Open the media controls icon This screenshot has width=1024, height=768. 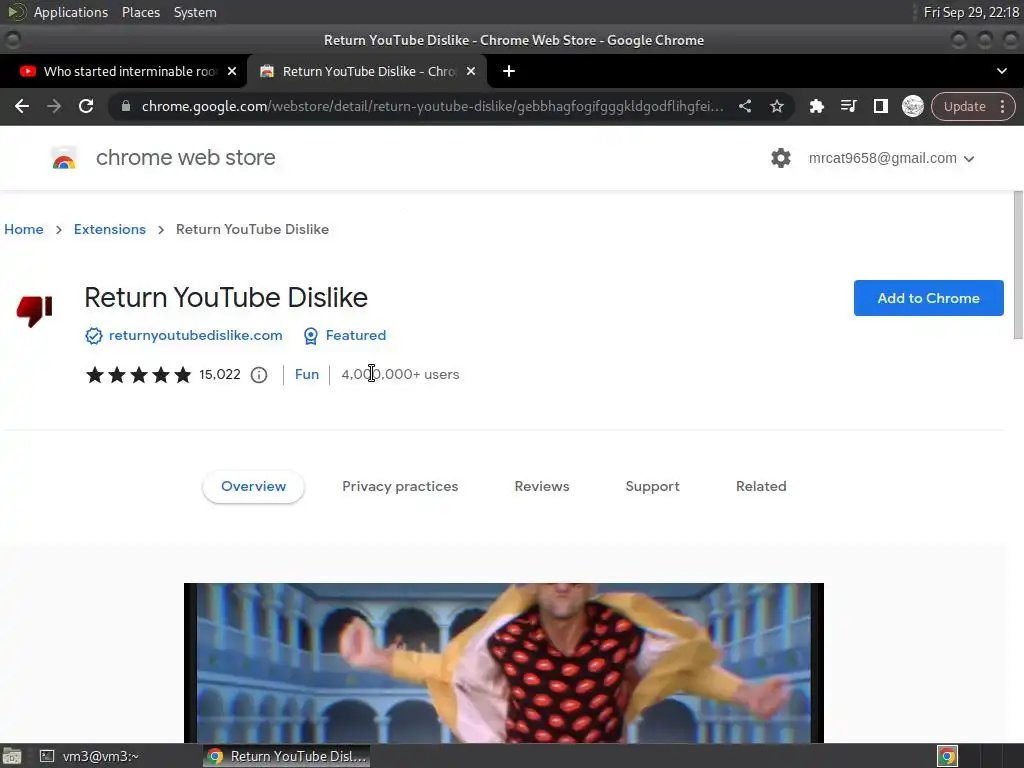pyautogui.click(x=848, y=106)
